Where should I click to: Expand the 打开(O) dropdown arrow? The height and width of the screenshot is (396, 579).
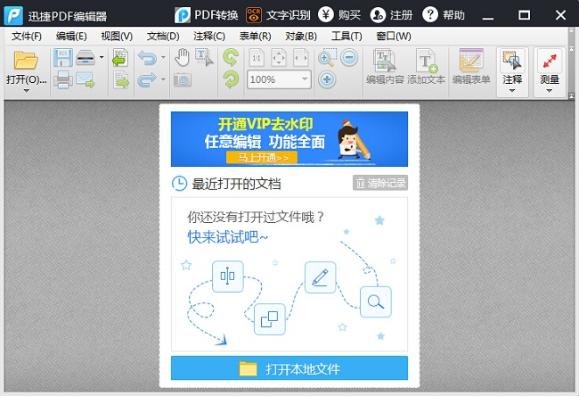click(x=26, y=91)
